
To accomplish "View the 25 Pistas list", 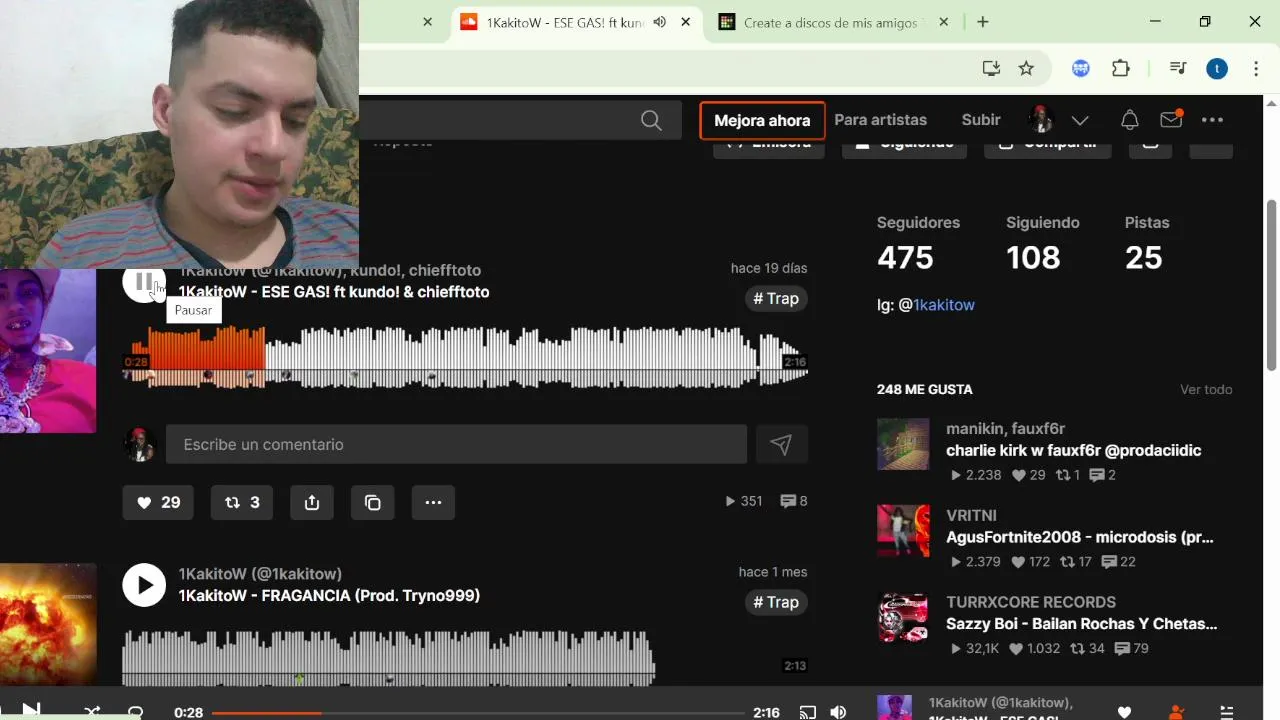I will tap(1147, 242).
